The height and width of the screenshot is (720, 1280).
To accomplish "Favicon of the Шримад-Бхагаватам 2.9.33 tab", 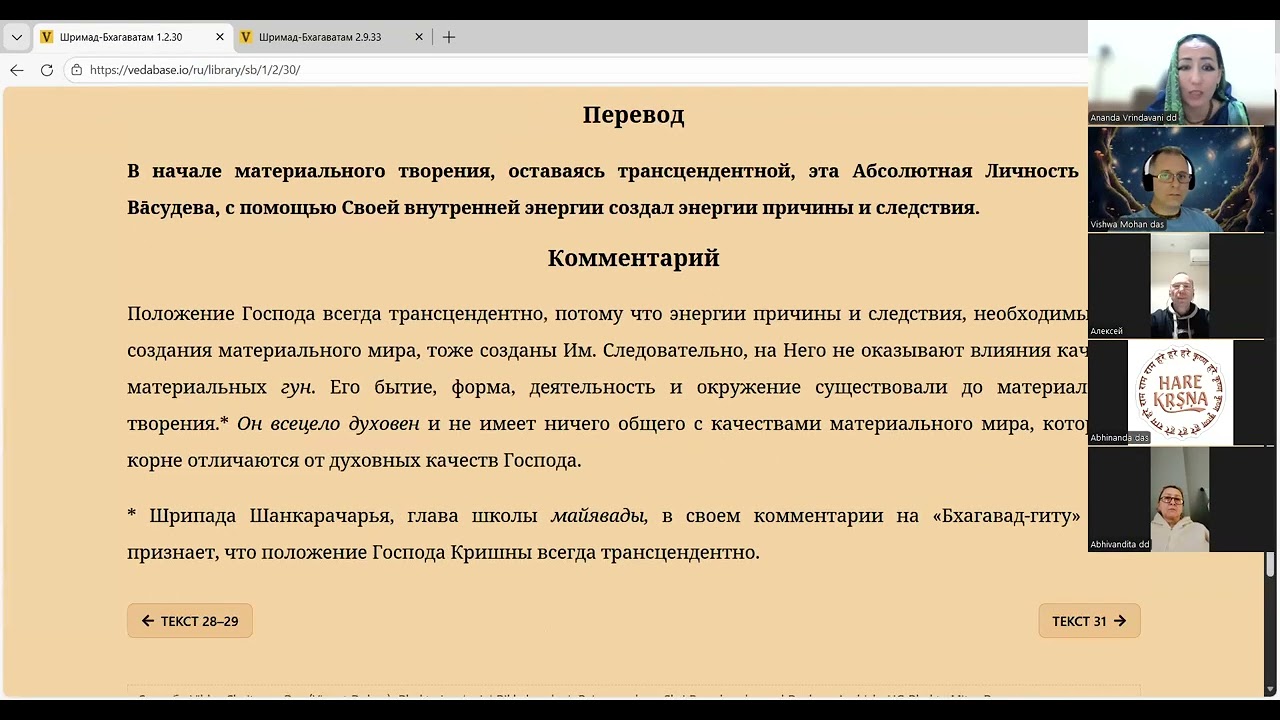I will tap(246, 37).
